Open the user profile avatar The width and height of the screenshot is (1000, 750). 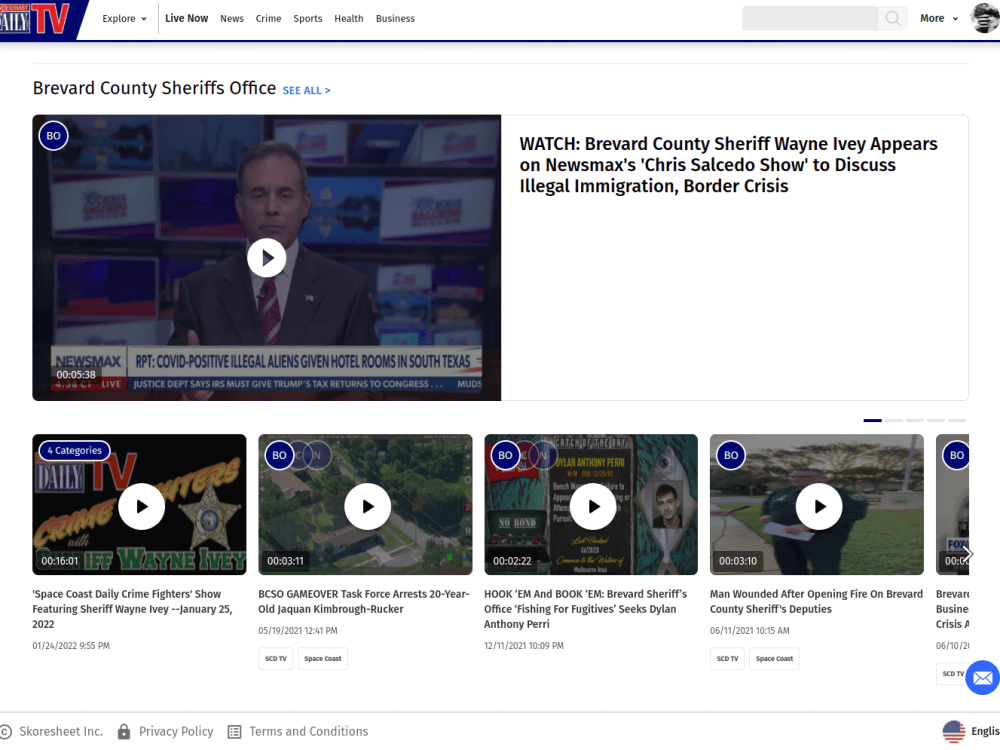985,18
